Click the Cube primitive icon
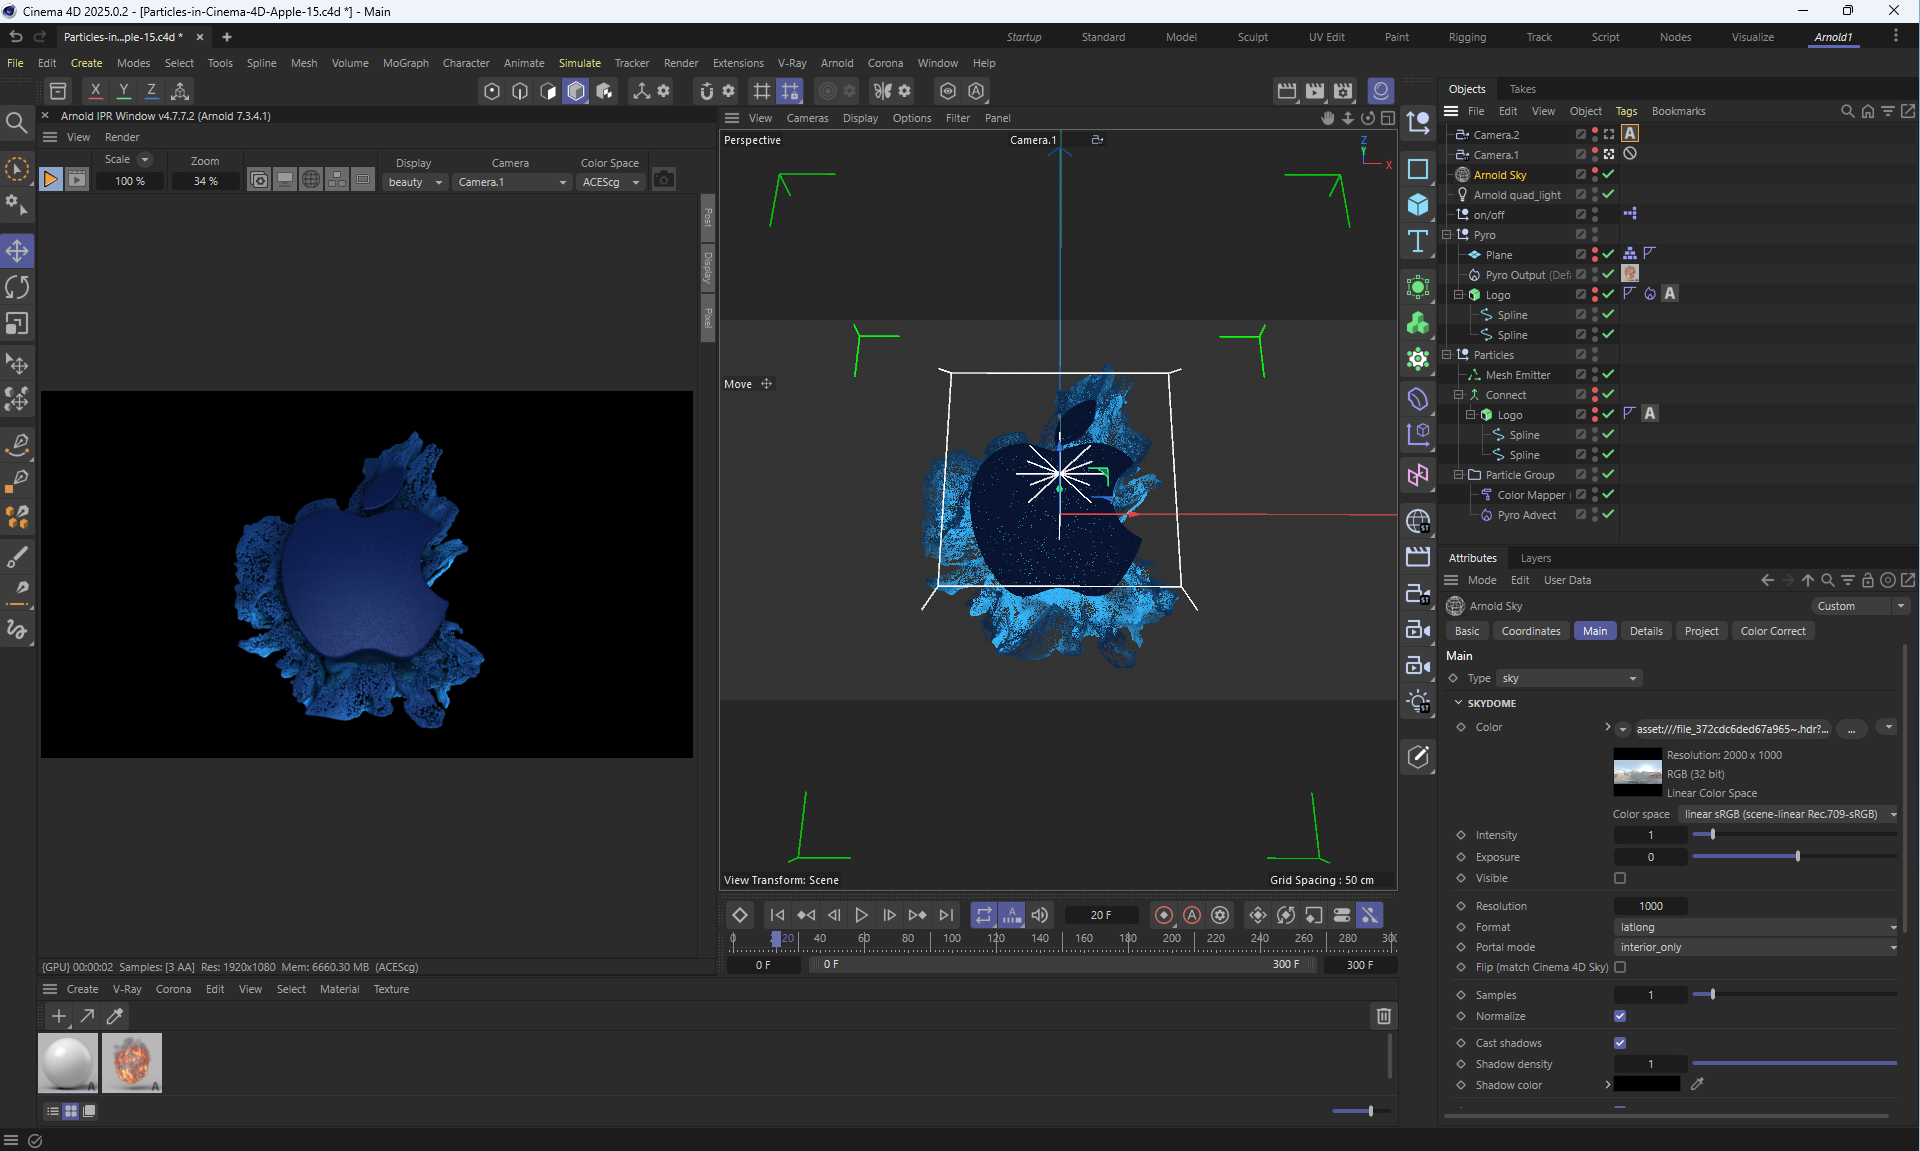This screenshot has width=1920, height=1151. point(1417,205)
